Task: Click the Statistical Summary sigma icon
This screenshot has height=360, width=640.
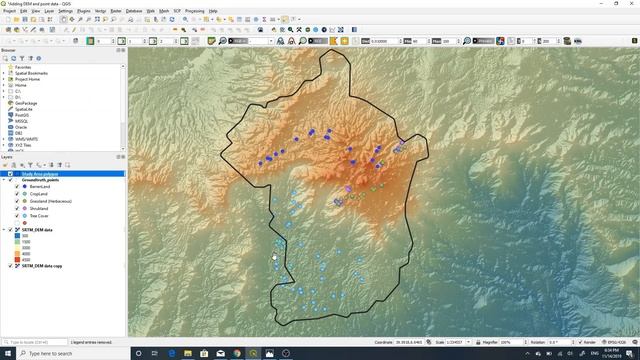Action: tap(264, 19)
